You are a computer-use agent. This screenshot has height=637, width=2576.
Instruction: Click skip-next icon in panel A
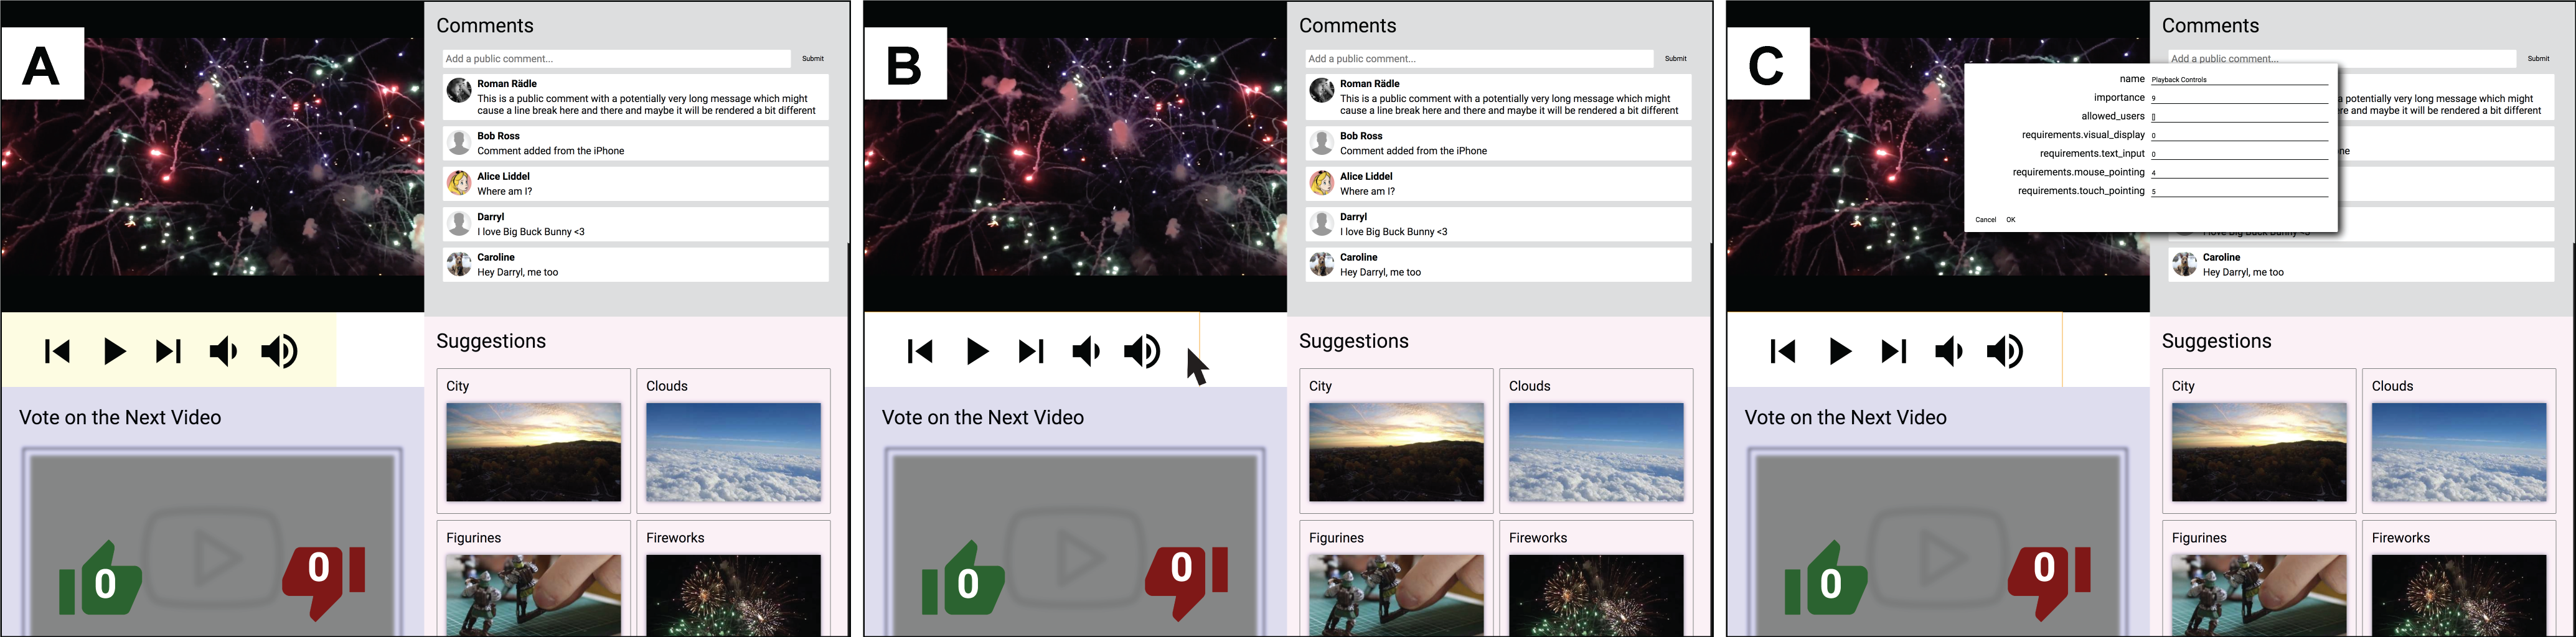pos(168,351)
